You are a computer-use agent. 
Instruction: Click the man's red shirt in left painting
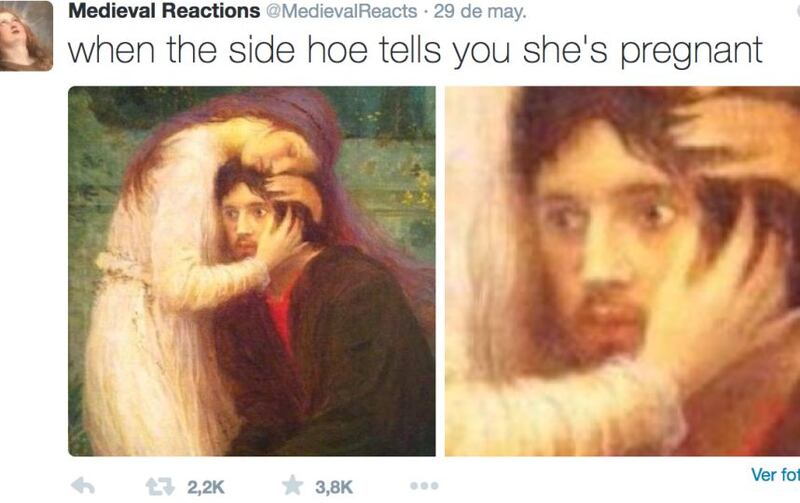tap(282, 316)
